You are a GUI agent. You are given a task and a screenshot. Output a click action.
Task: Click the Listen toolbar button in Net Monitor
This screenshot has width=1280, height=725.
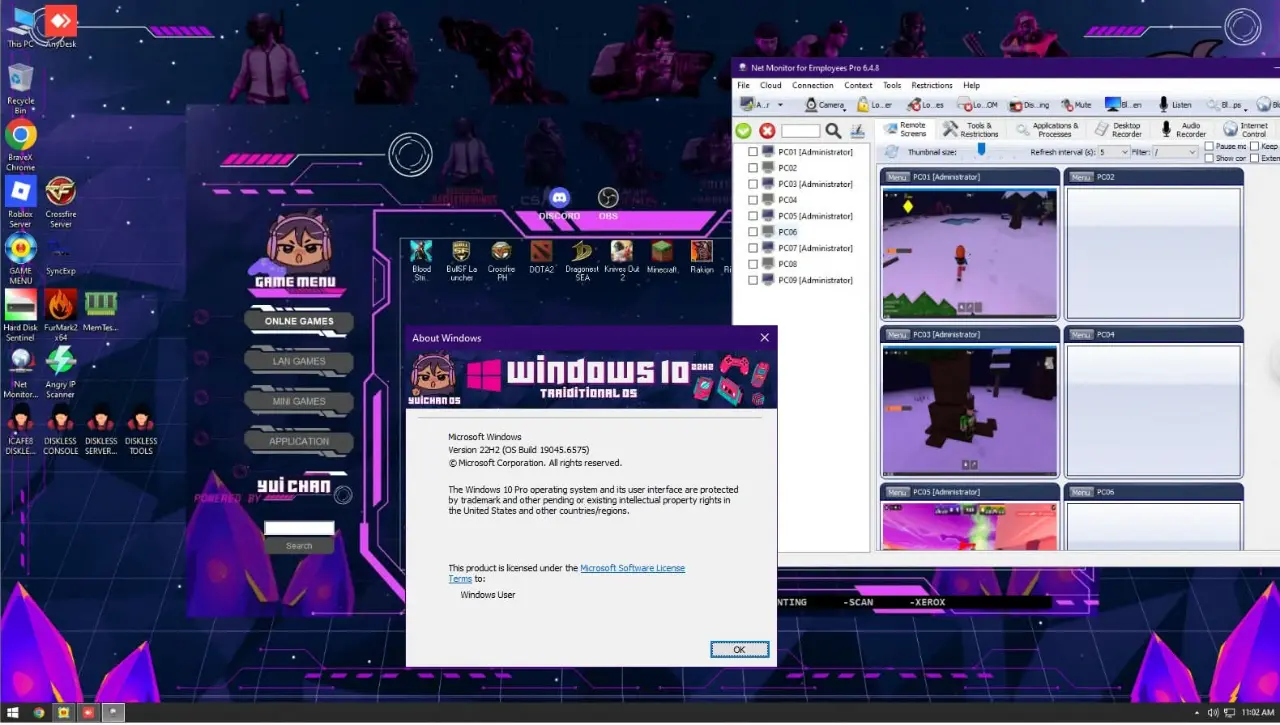tap(1174, 104)
